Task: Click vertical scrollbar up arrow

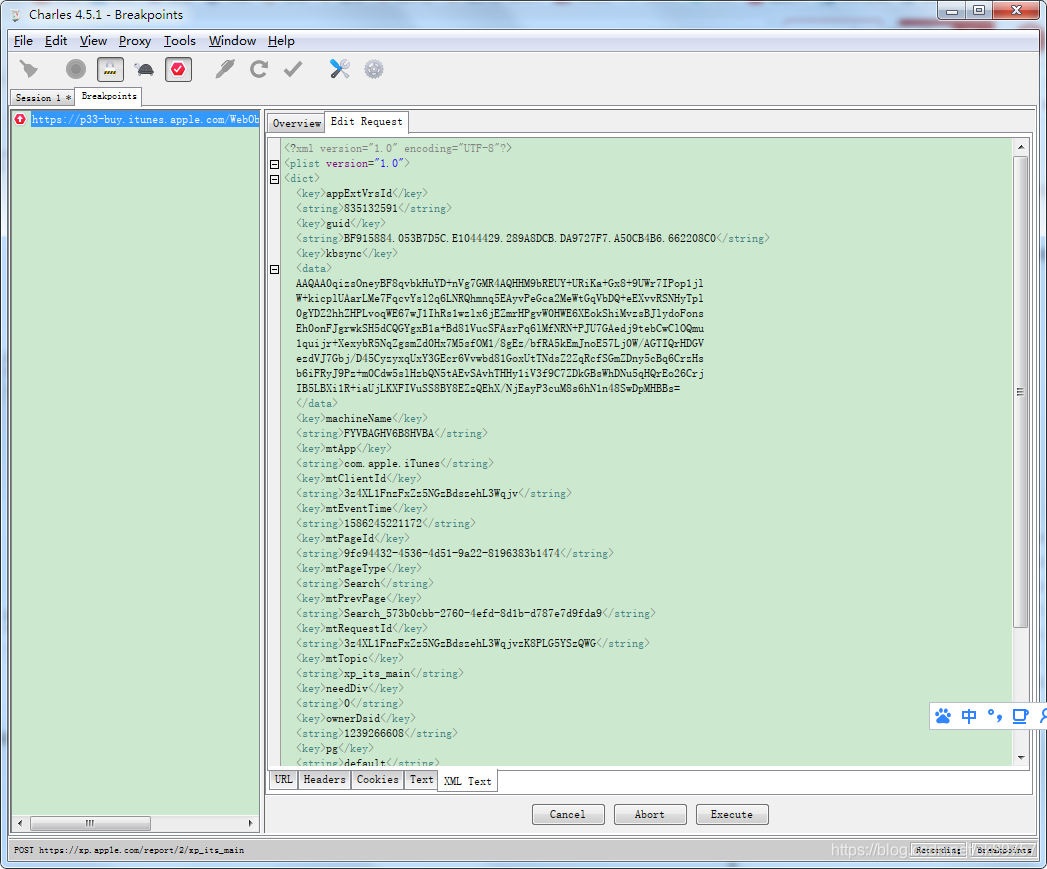Action: [1020, 147]
